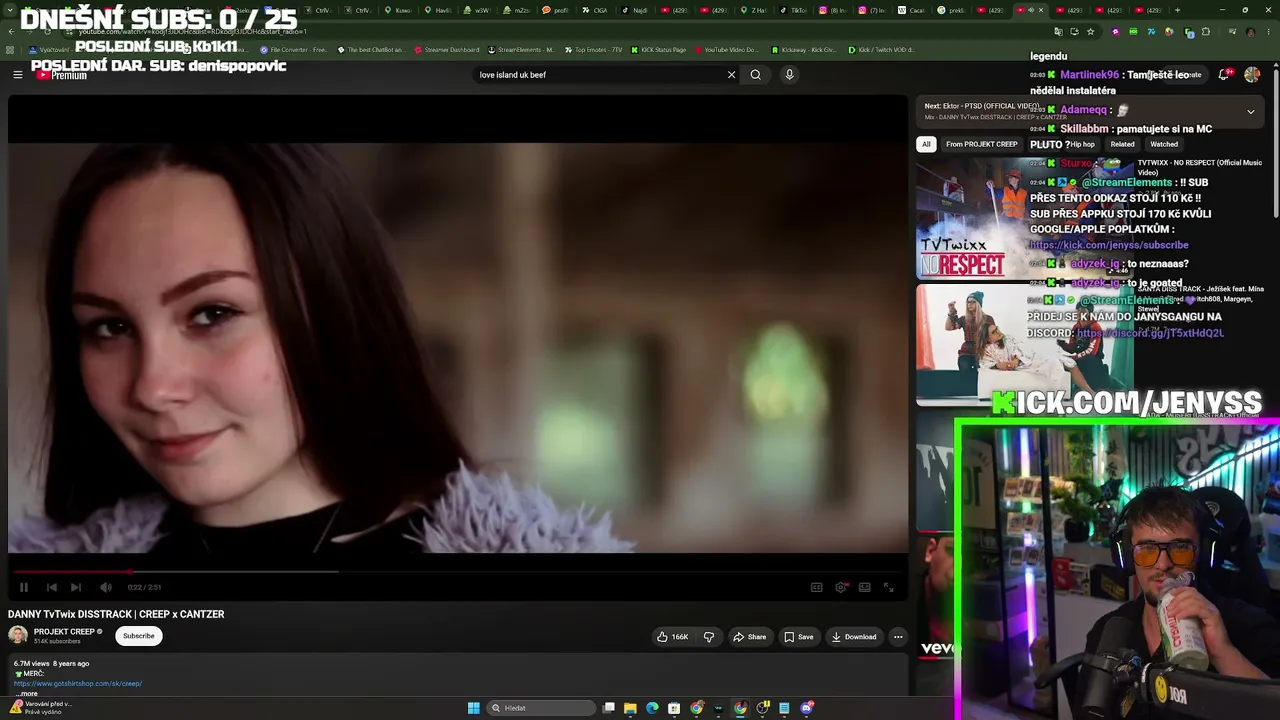Search with voice microphone
The image size is (1280, 720).
coord(789,75)
